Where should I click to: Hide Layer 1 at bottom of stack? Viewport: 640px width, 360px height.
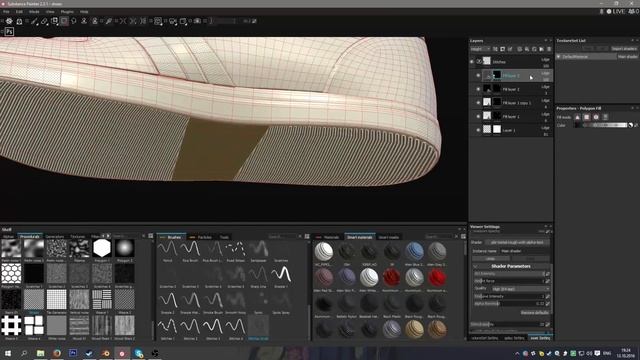(x=478, y=130)
